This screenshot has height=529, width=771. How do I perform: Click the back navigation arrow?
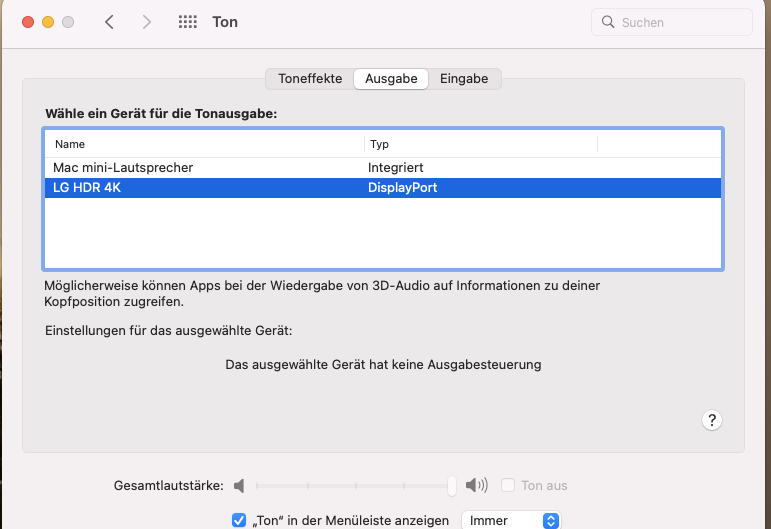point(109,22)
